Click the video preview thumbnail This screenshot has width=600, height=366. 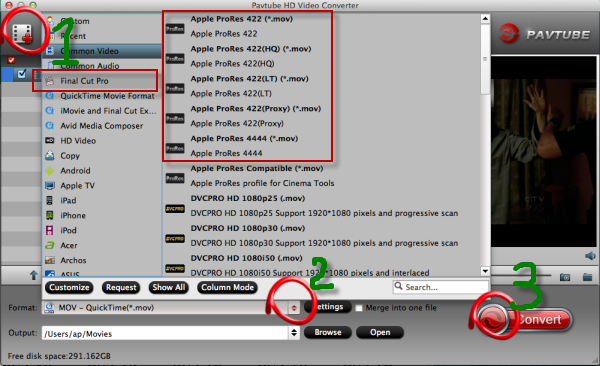[x=543, y=151]
